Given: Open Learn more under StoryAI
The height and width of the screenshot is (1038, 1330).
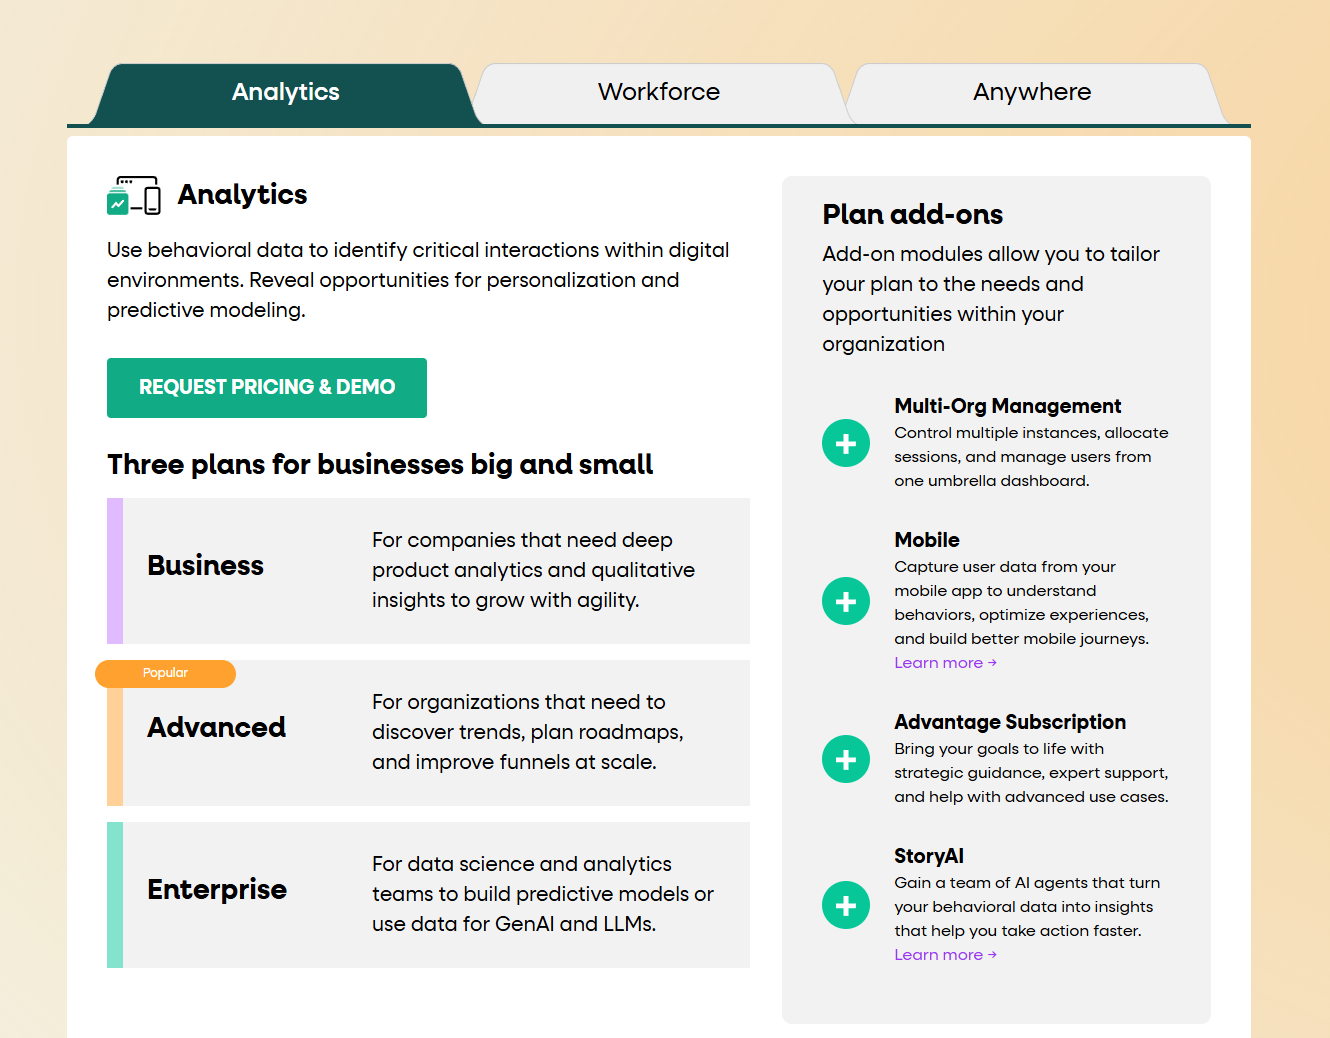Looking at the screenshot, I should click(944, 954).
